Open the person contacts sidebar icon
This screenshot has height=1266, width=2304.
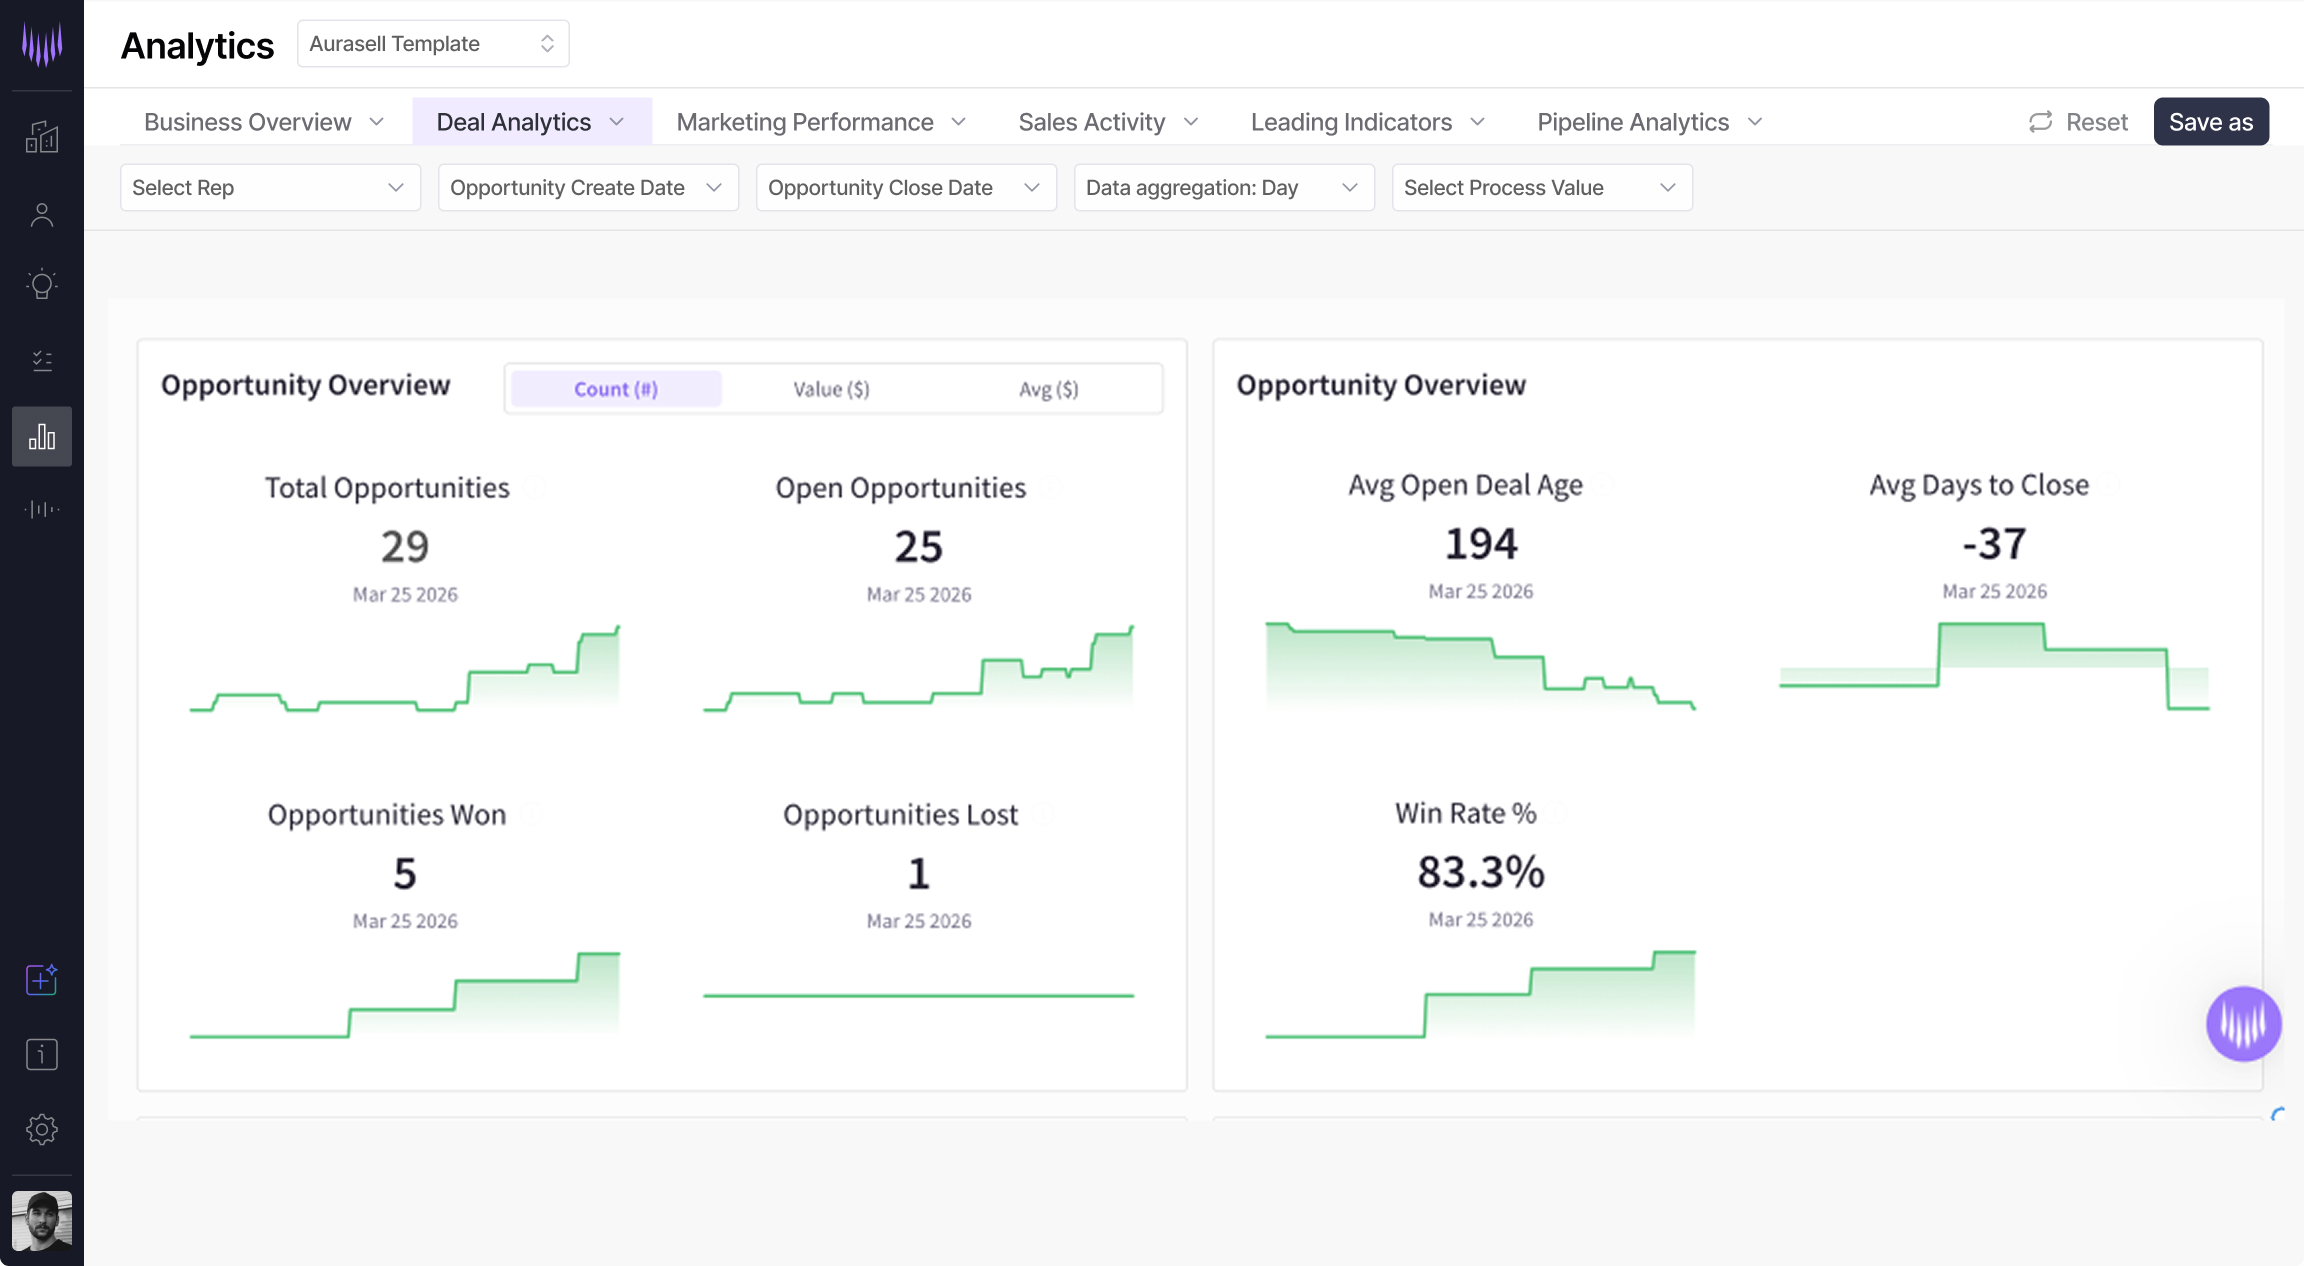(42, 215)
